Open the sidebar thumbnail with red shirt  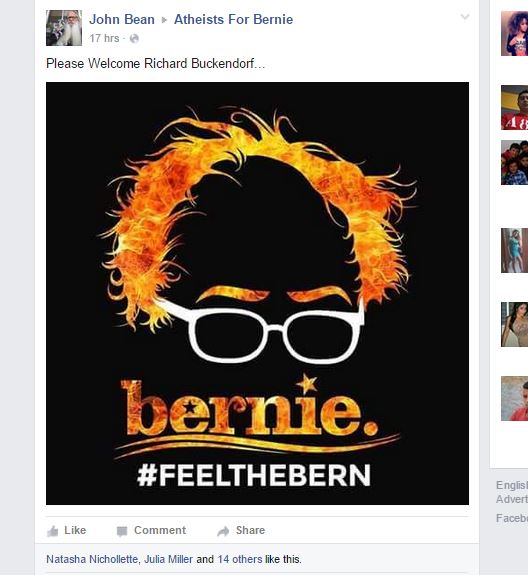coord(514,107)
